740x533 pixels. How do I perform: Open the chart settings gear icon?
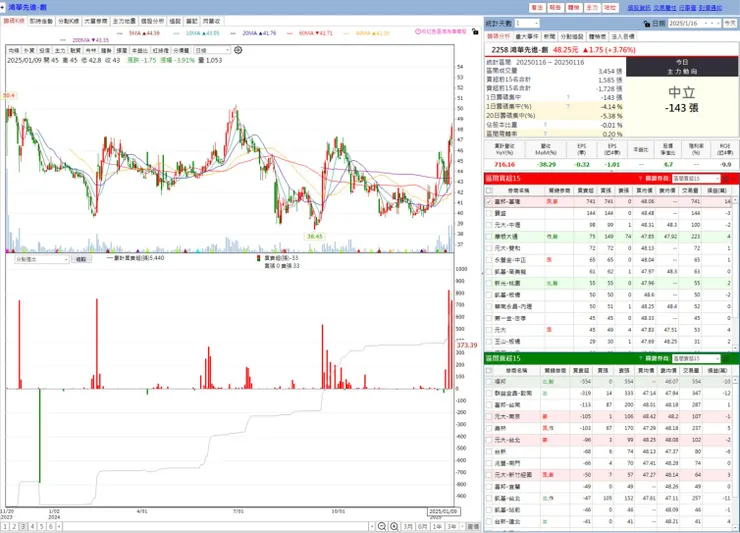pyautogui.click(x=238, y=50)
